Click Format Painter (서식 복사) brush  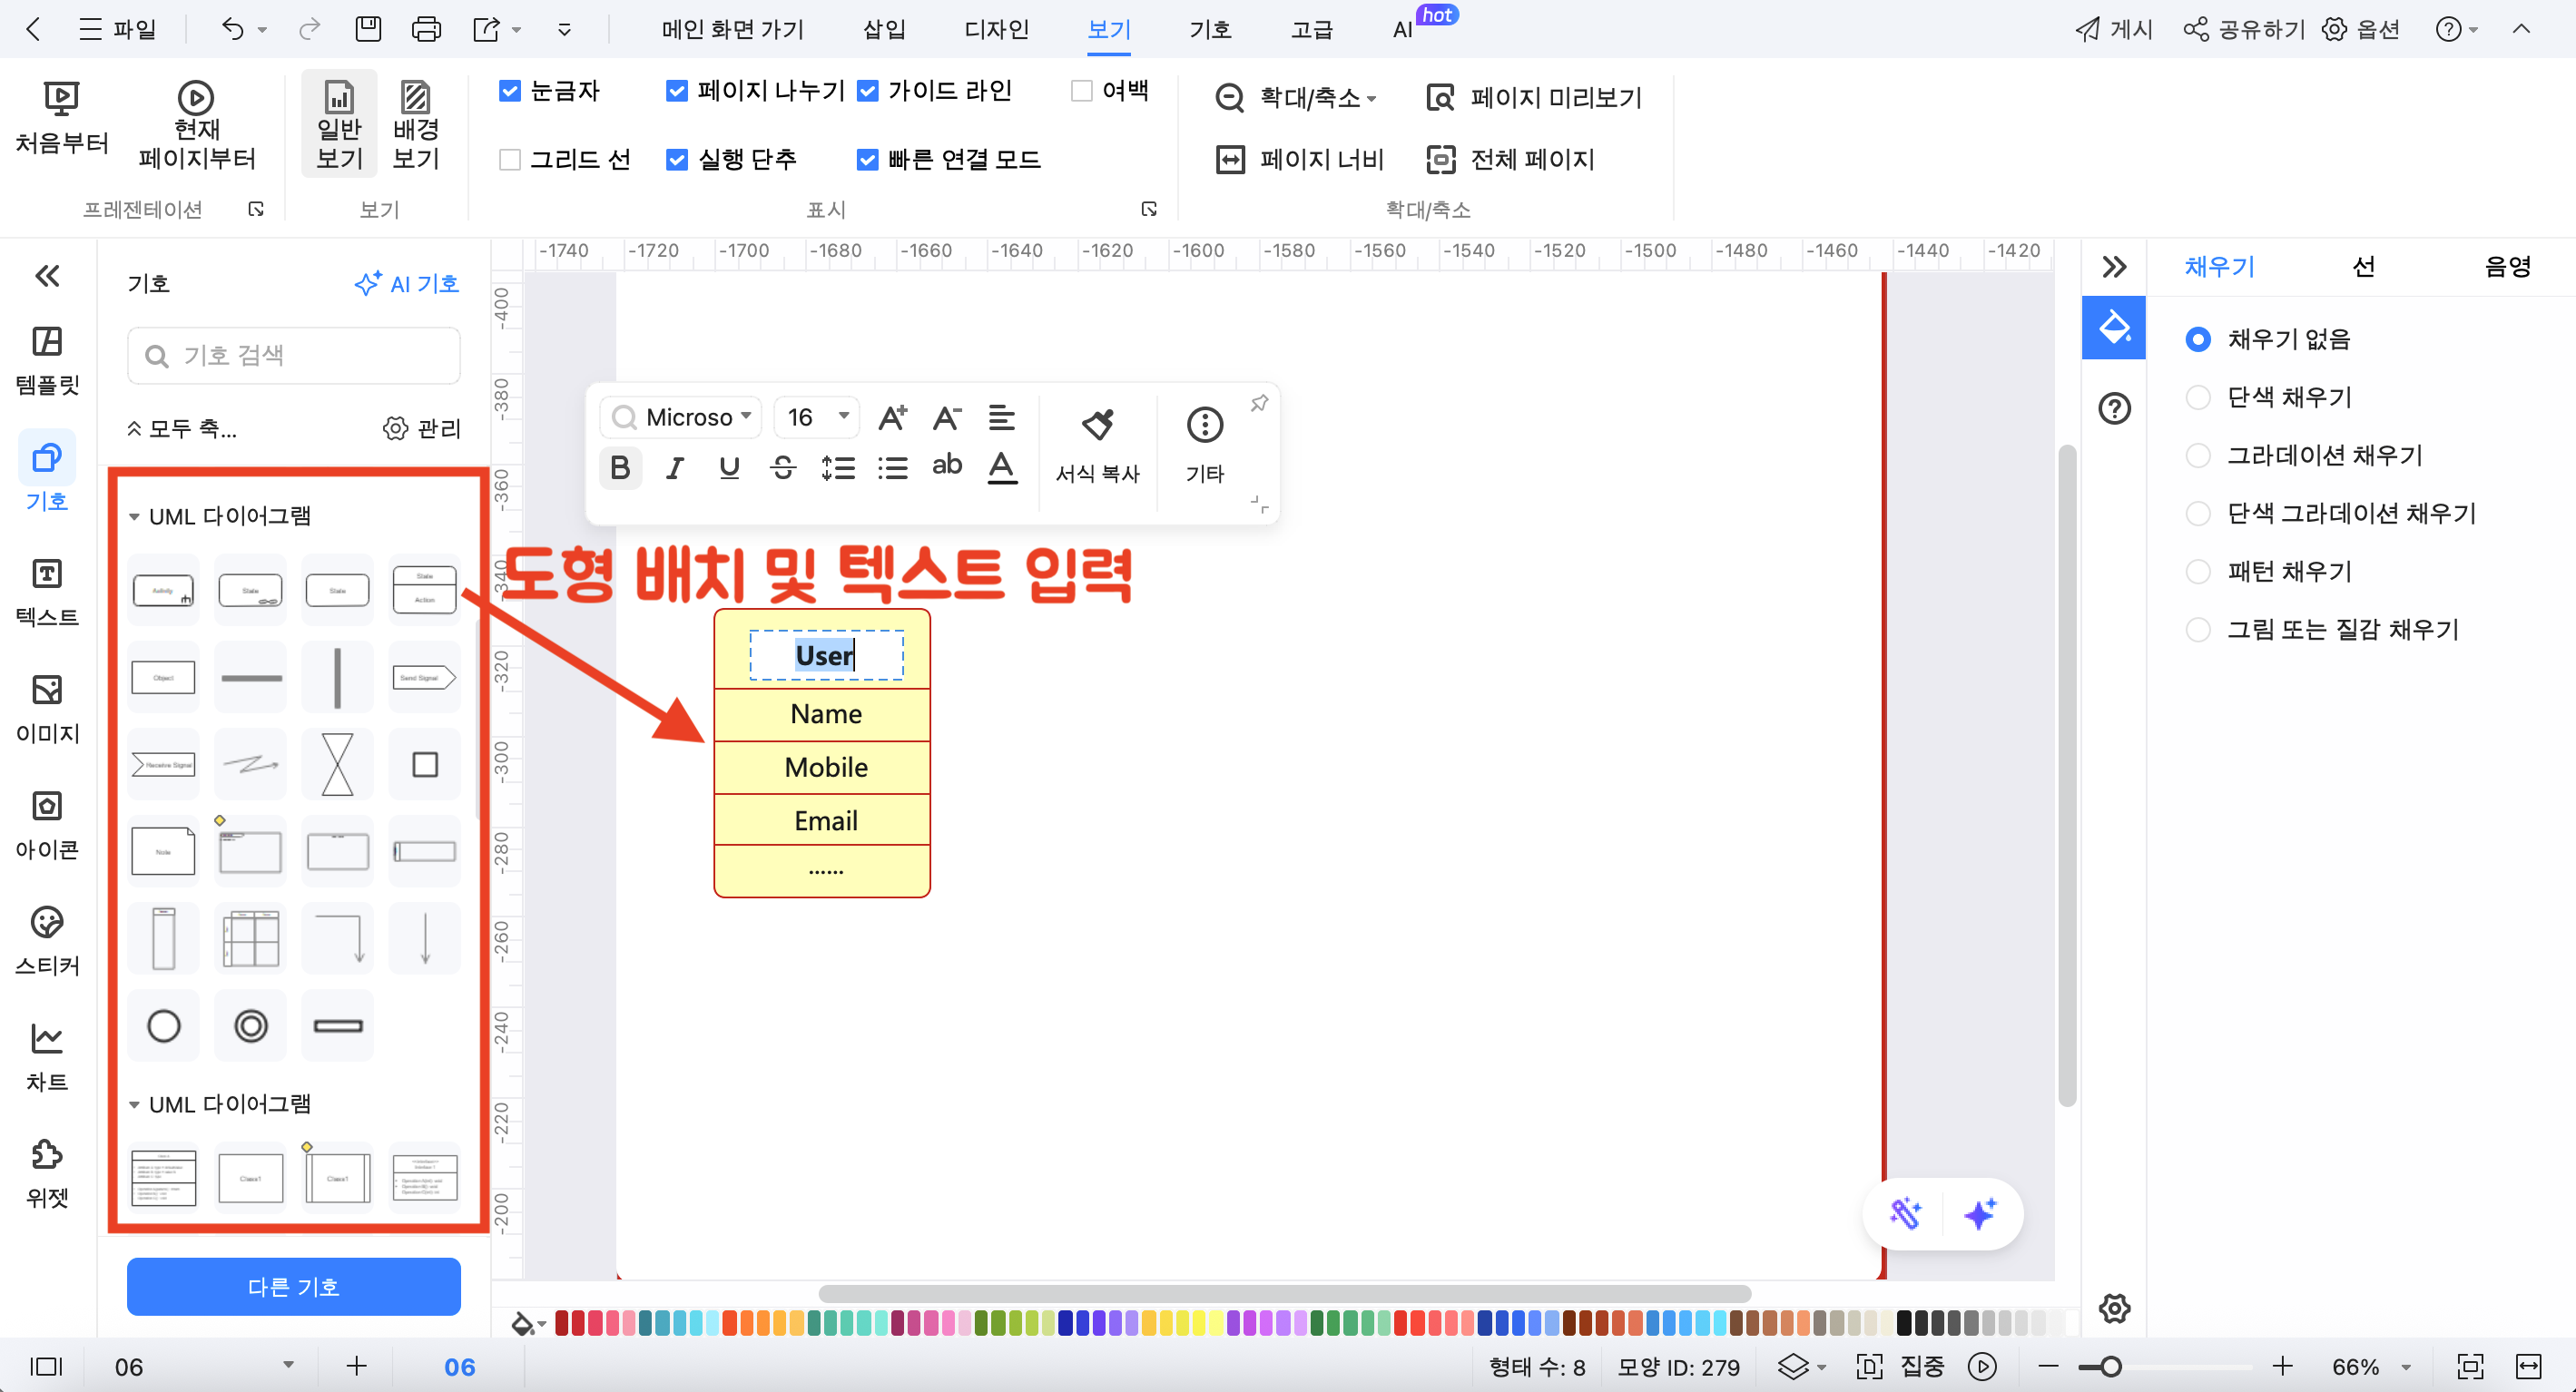coord(1097,446)
